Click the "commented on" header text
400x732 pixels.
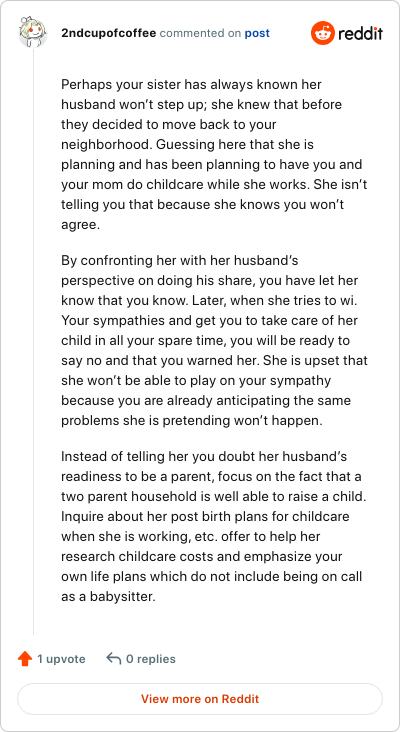[199, 34]
